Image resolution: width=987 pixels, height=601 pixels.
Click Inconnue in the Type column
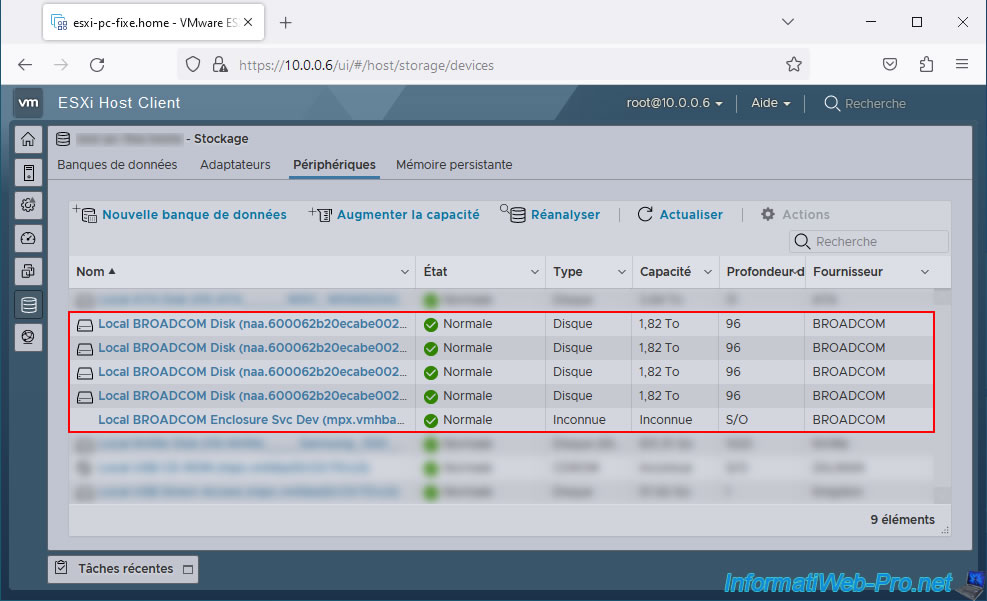point(579,420)
